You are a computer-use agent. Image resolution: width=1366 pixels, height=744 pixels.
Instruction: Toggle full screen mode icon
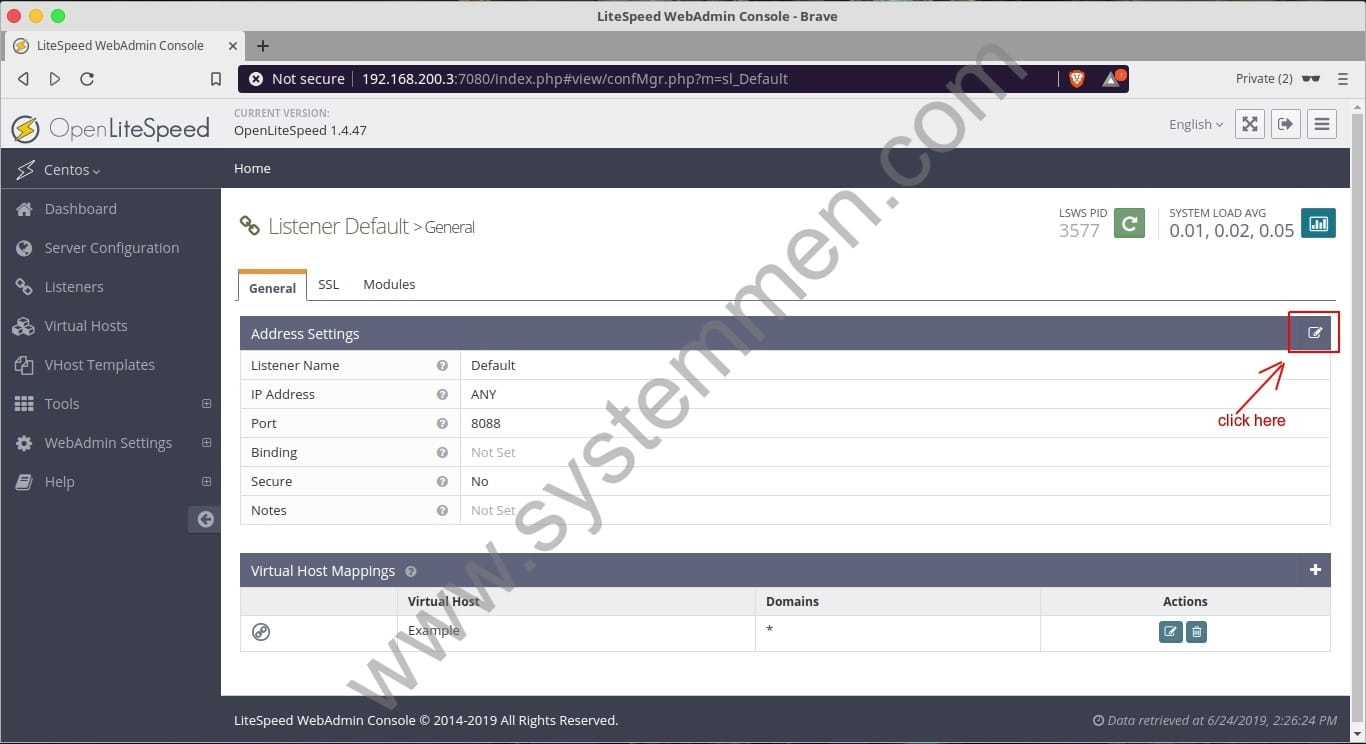pos(1250,124)
